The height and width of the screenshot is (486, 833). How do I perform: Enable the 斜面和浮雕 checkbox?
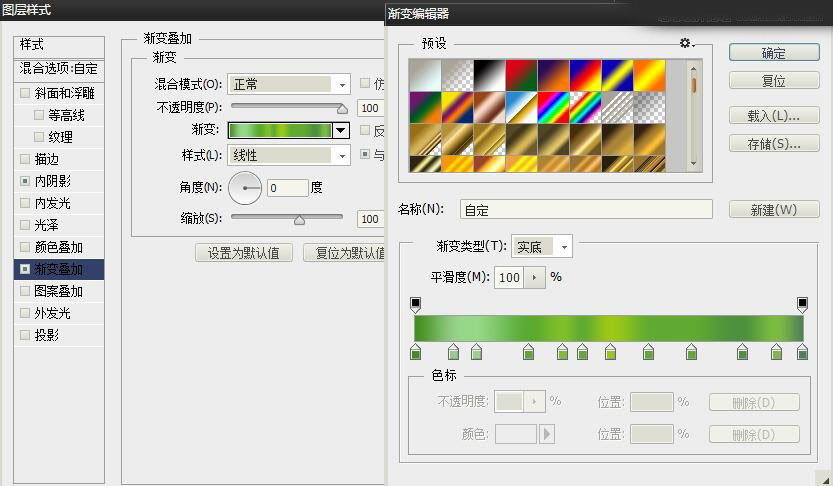click(x=24, y=93)
